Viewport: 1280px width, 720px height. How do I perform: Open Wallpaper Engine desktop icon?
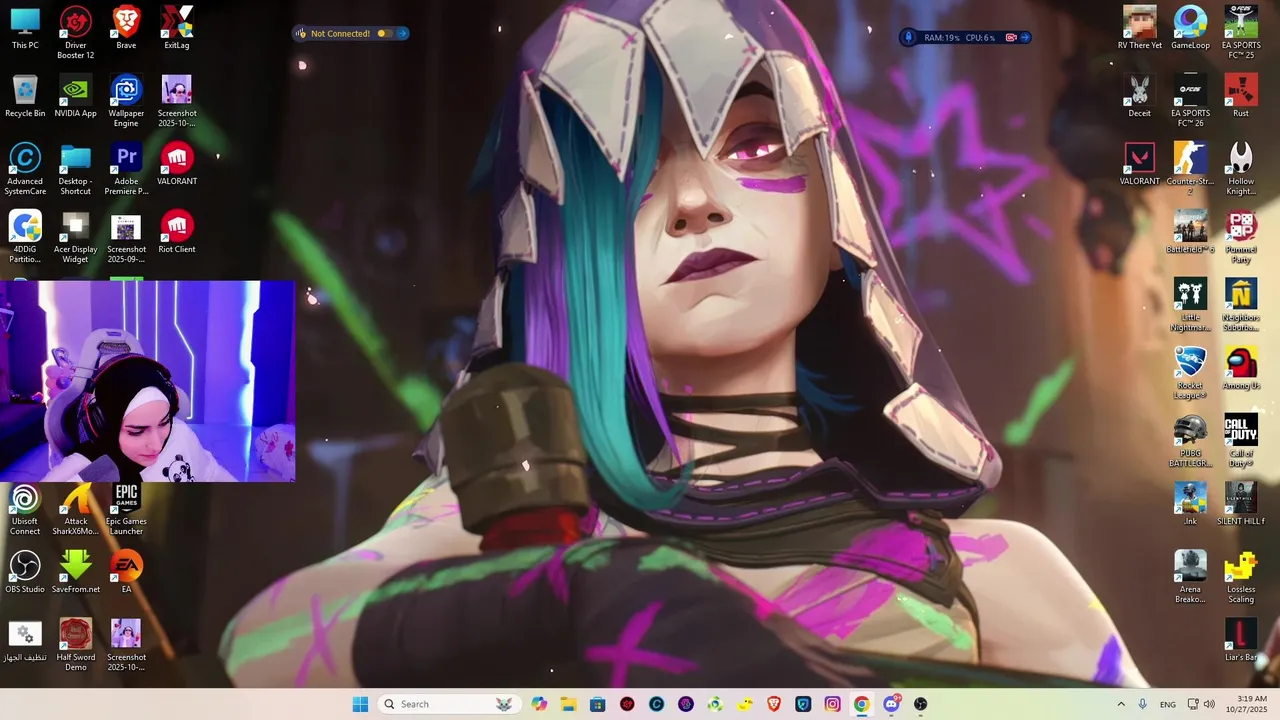coord(126,101)
